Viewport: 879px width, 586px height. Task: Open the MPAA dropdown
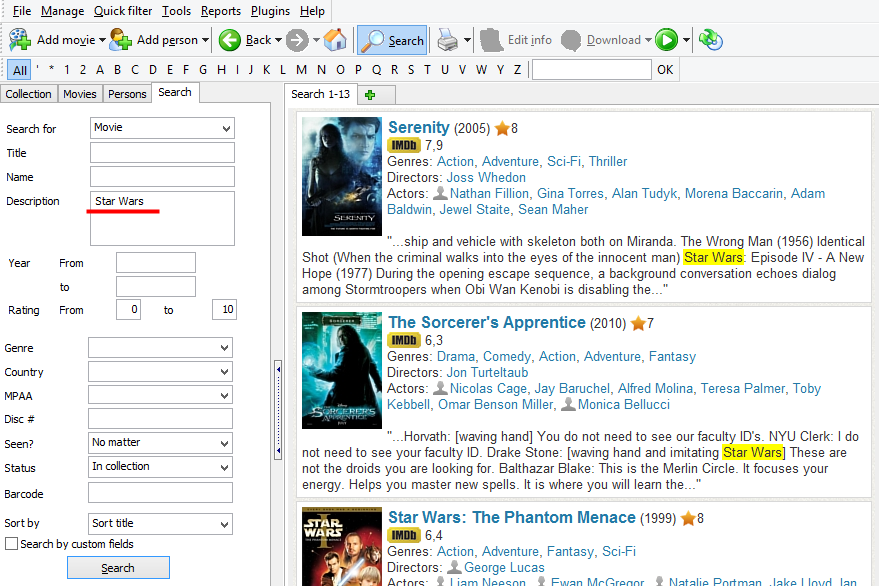click(x=160, y=396)
